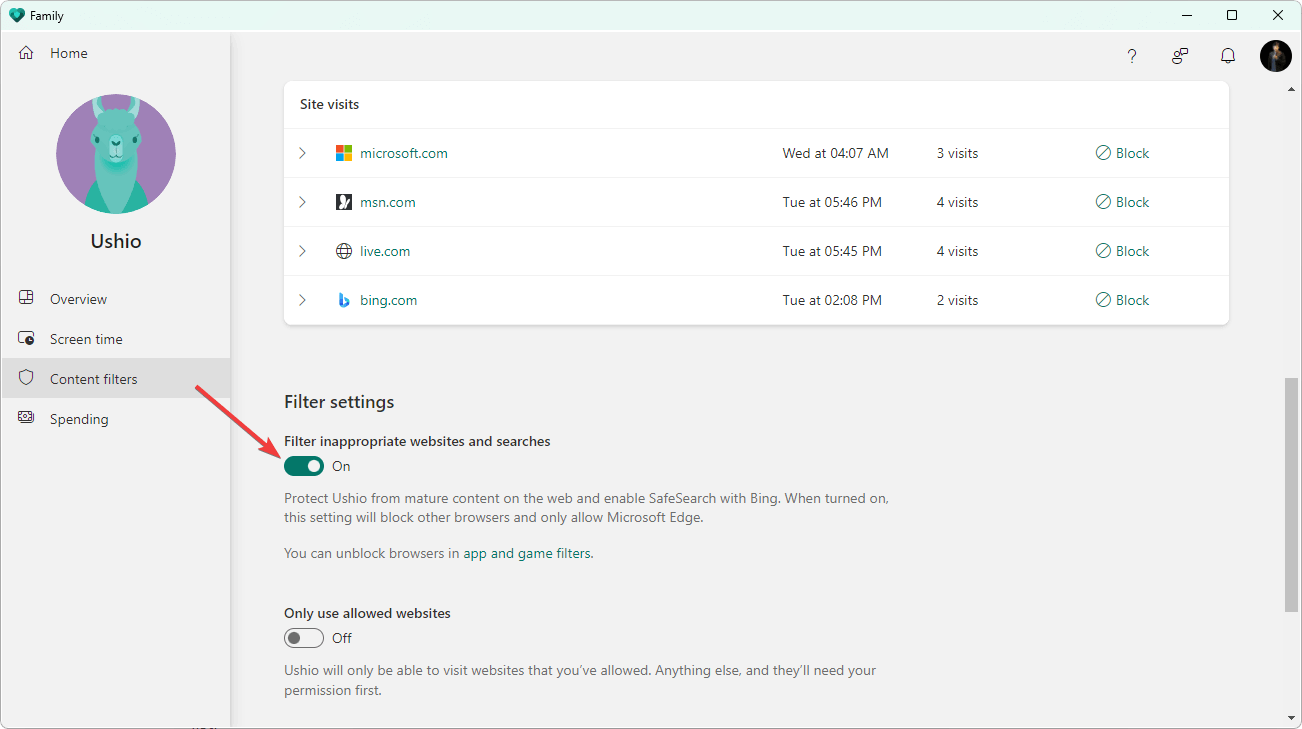Enable Only use allowed websites toggle
This screenshot has width=1302, height=729.
[304, 638]
